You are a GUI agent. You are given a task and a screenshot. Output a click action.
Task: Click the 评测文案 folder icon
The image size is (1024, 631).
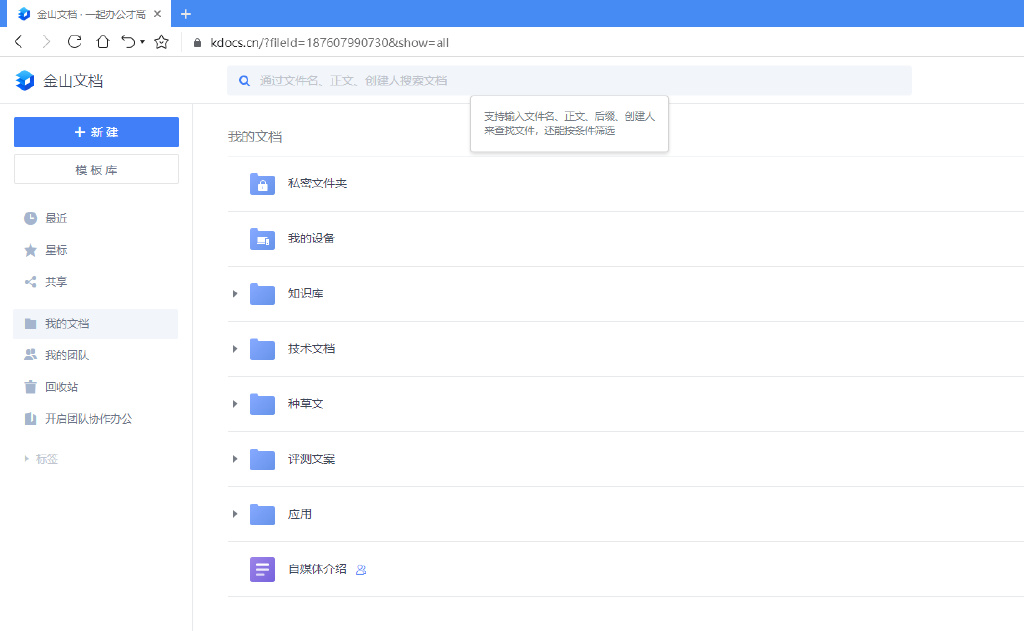[263, 459]
